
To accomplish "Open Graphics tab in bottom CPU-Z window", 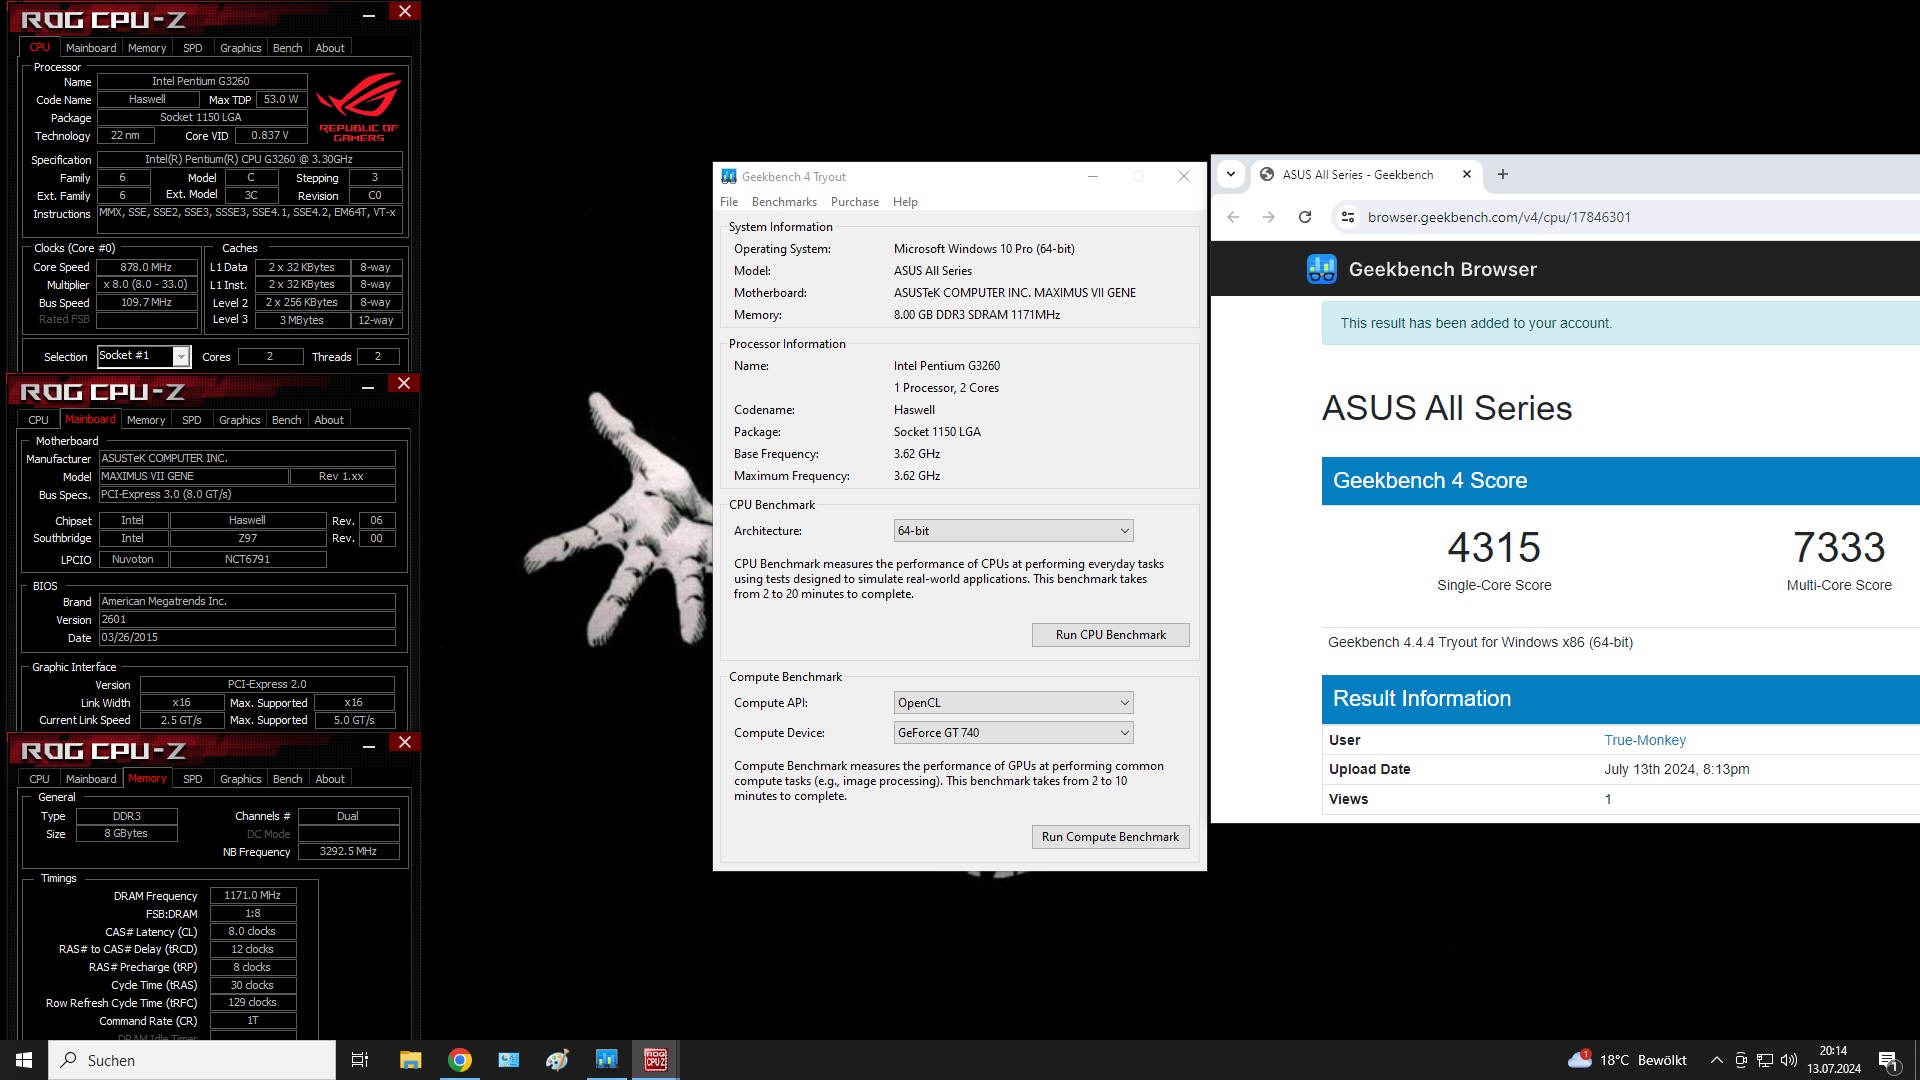I will click(240, 779).
